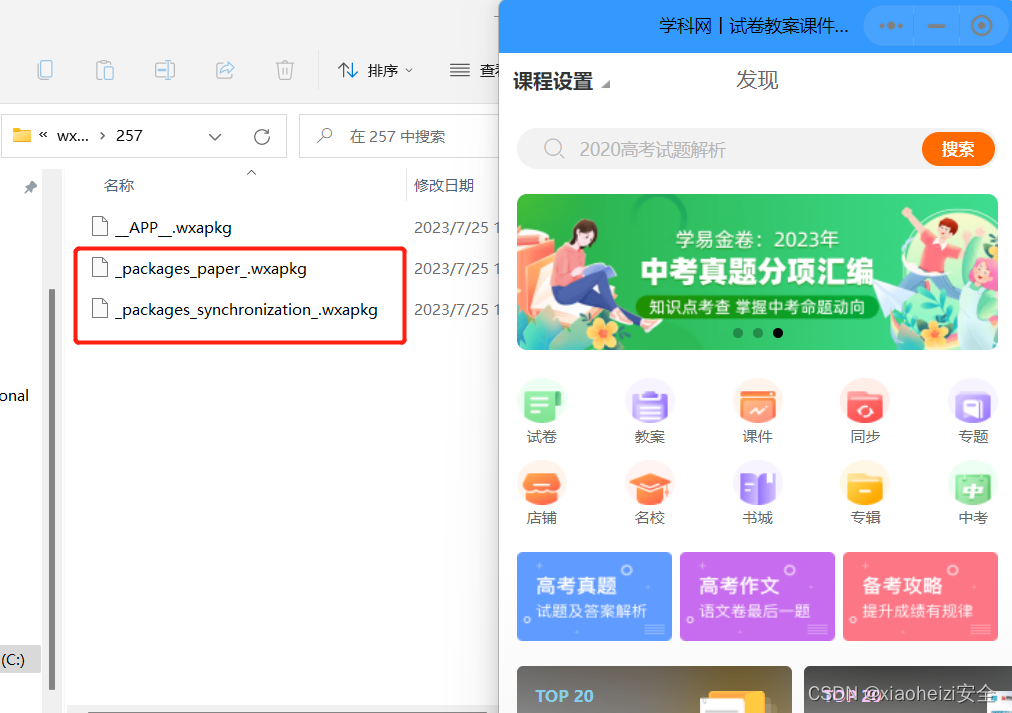1012x713 pixels.
Task: Open the 店铺 icon
Action: click(x=541, y=494)
